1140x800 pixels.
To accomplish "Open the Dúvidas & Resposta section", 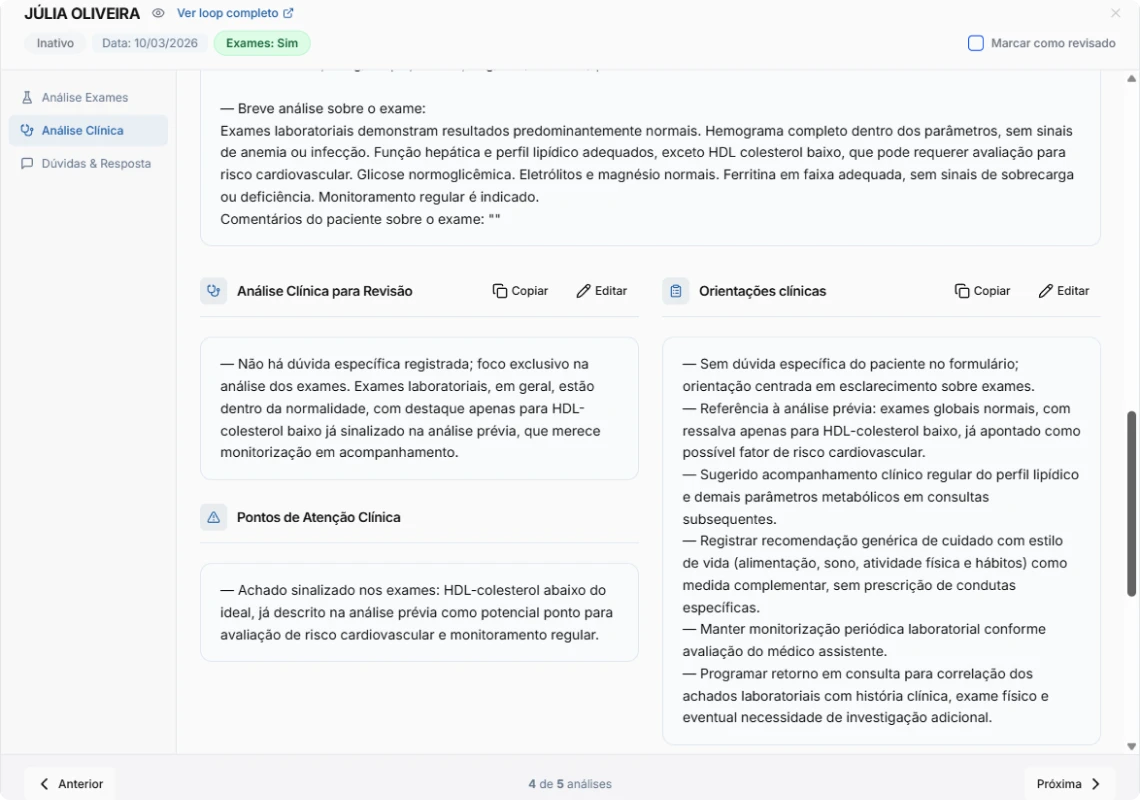I will pyautogui.click(x=96, y=163).
